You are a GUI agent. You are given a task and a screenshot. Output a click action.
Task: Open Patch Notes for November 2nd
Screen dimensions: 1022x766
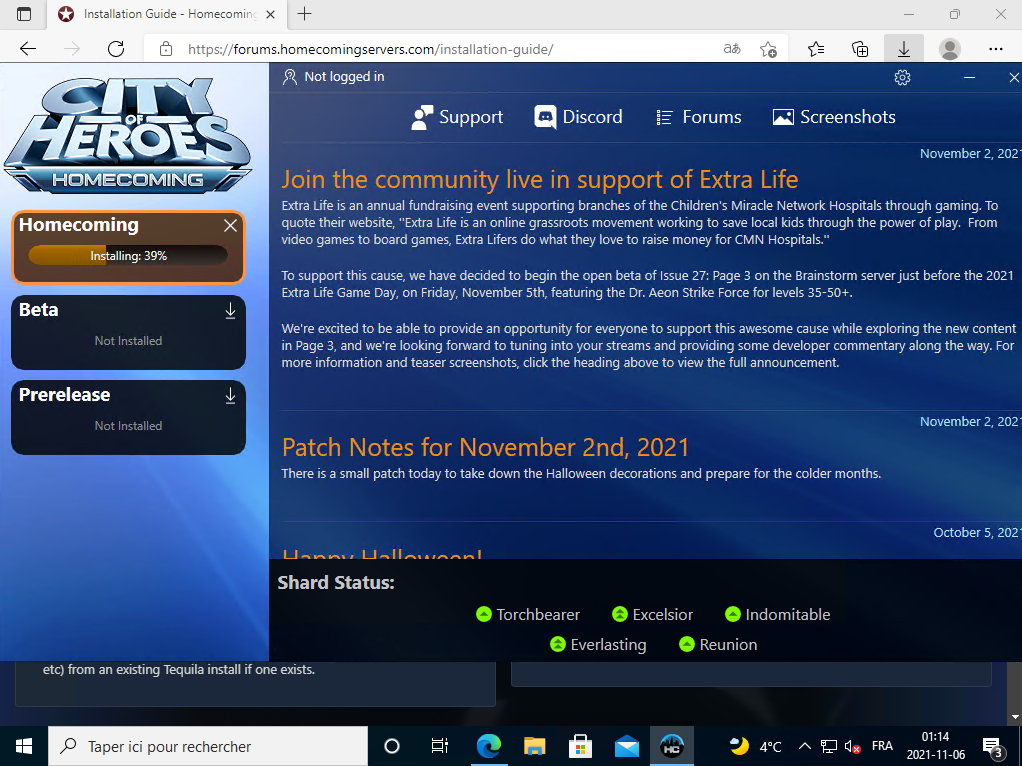coord(485,447)
